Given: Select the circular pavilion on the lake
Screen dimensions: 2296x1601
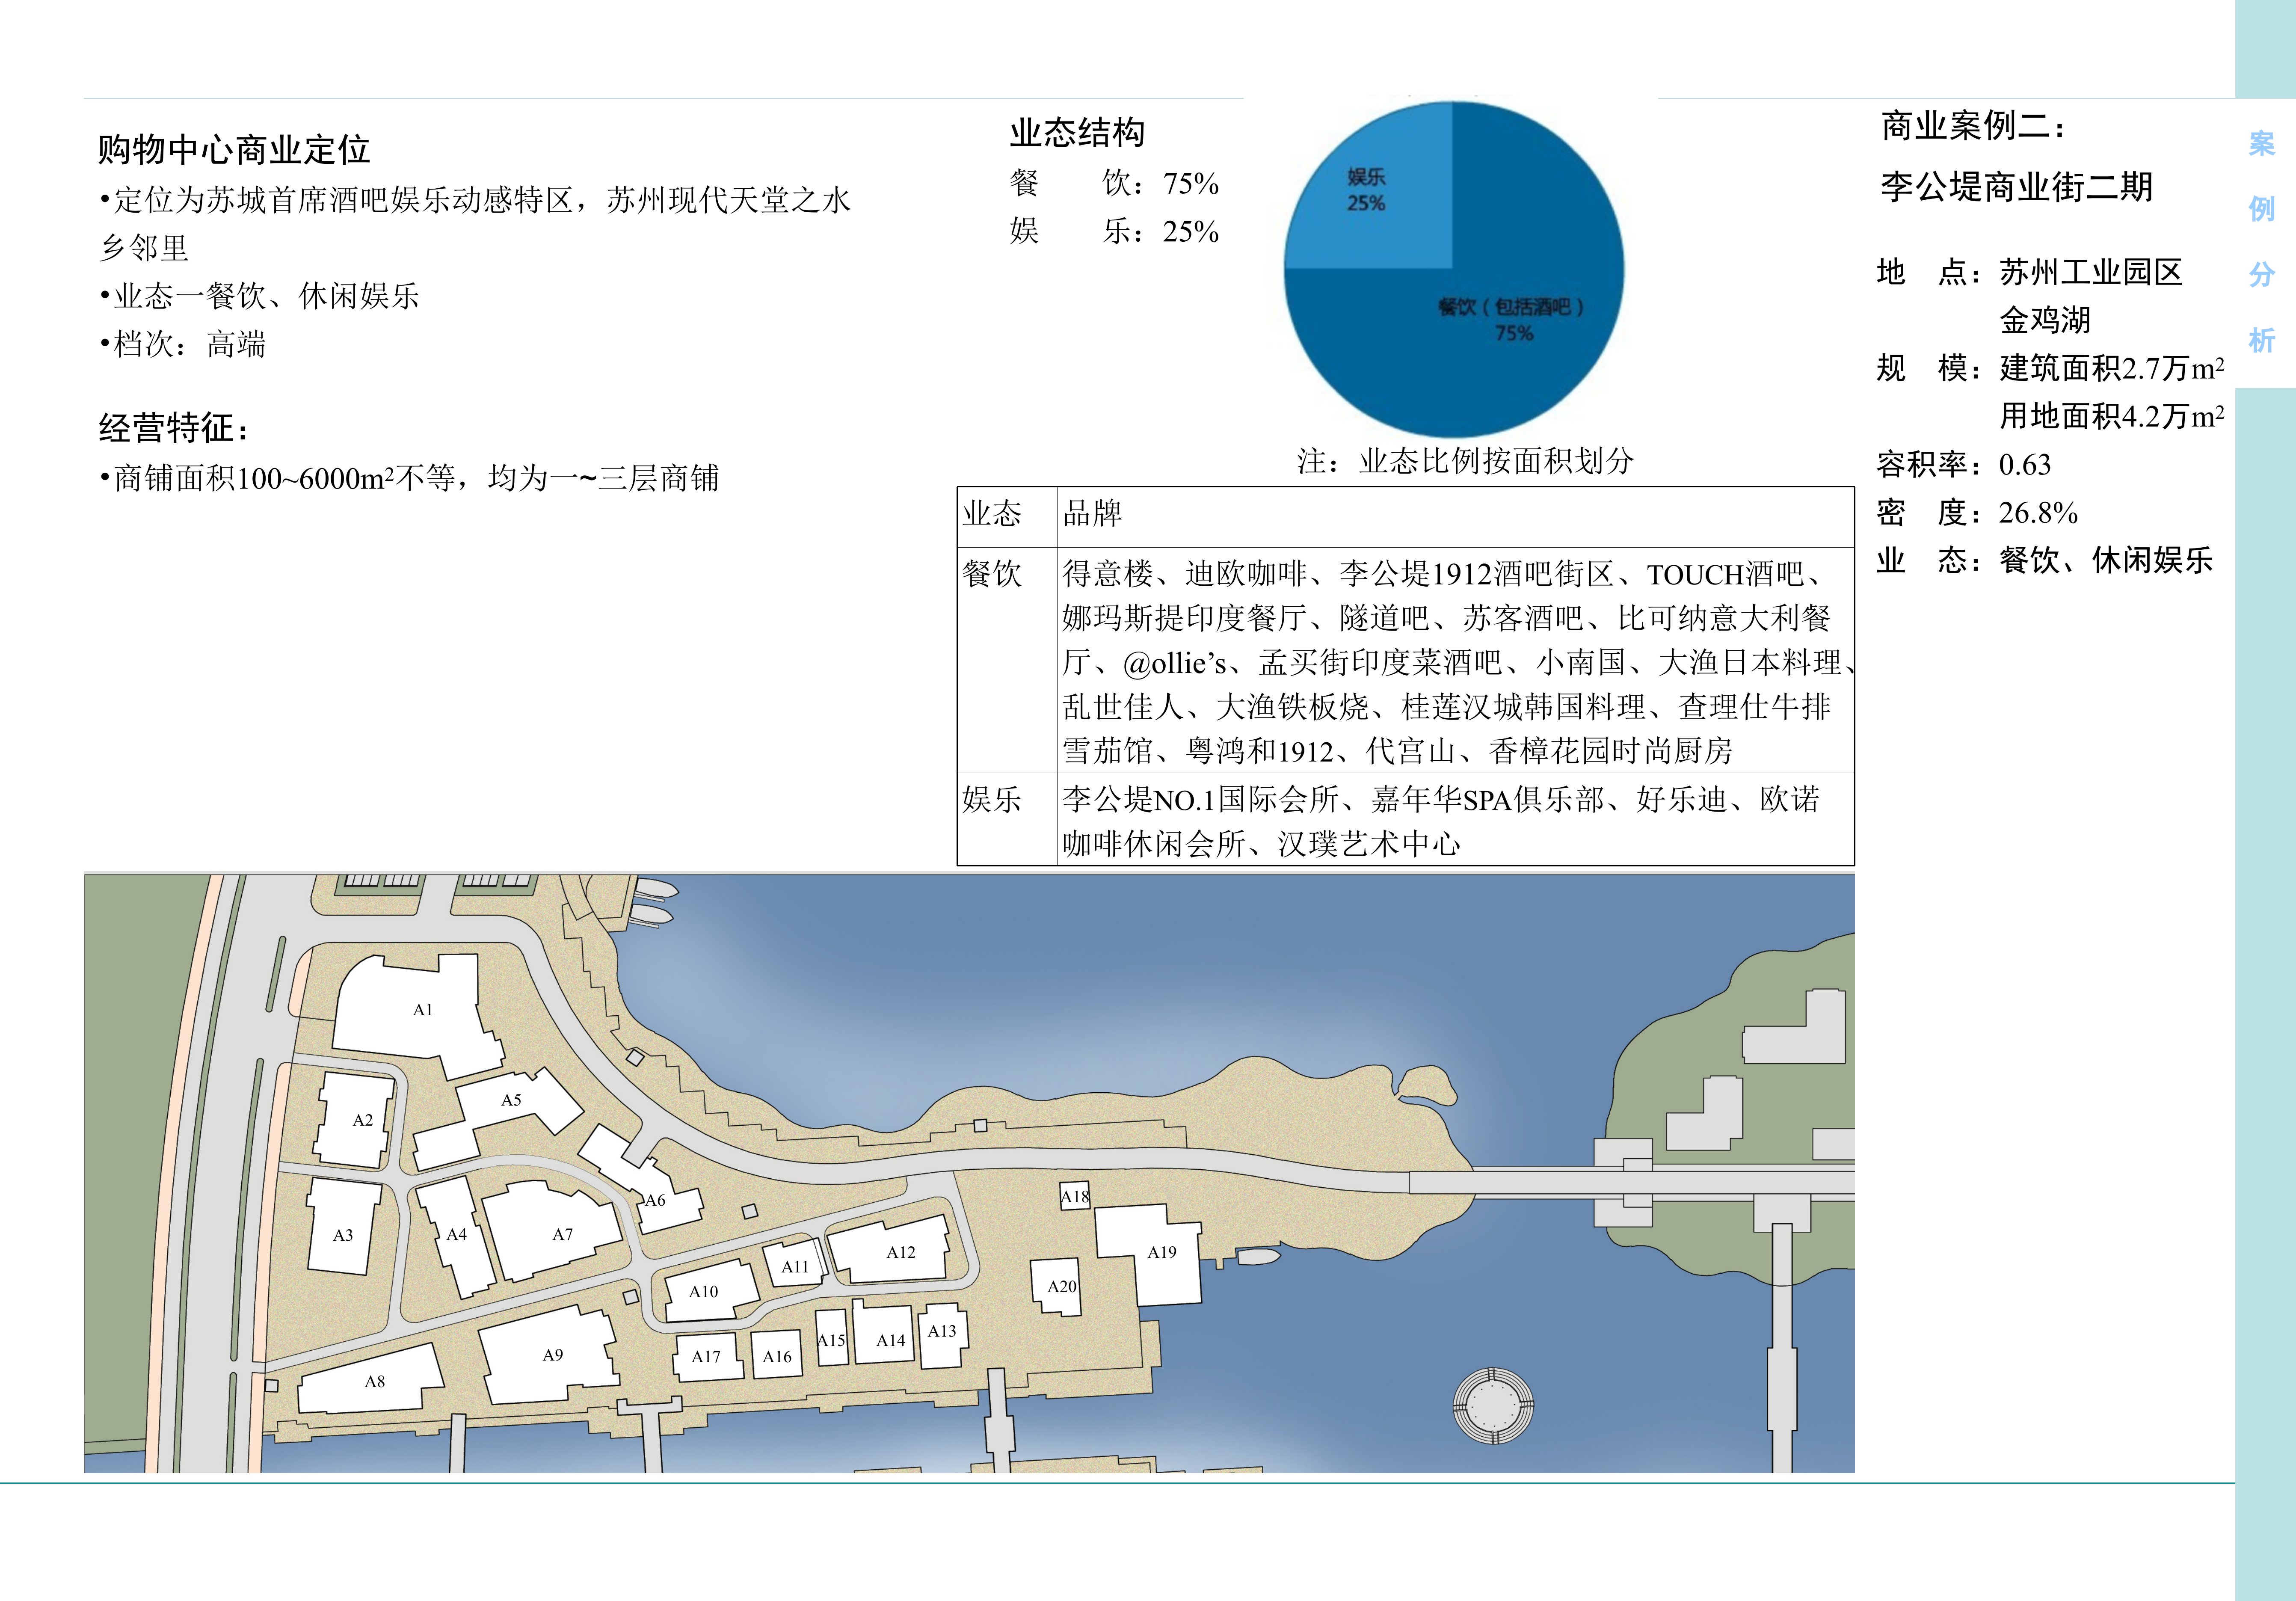Looking at the screenshot, I should tap(1492, 1405).
